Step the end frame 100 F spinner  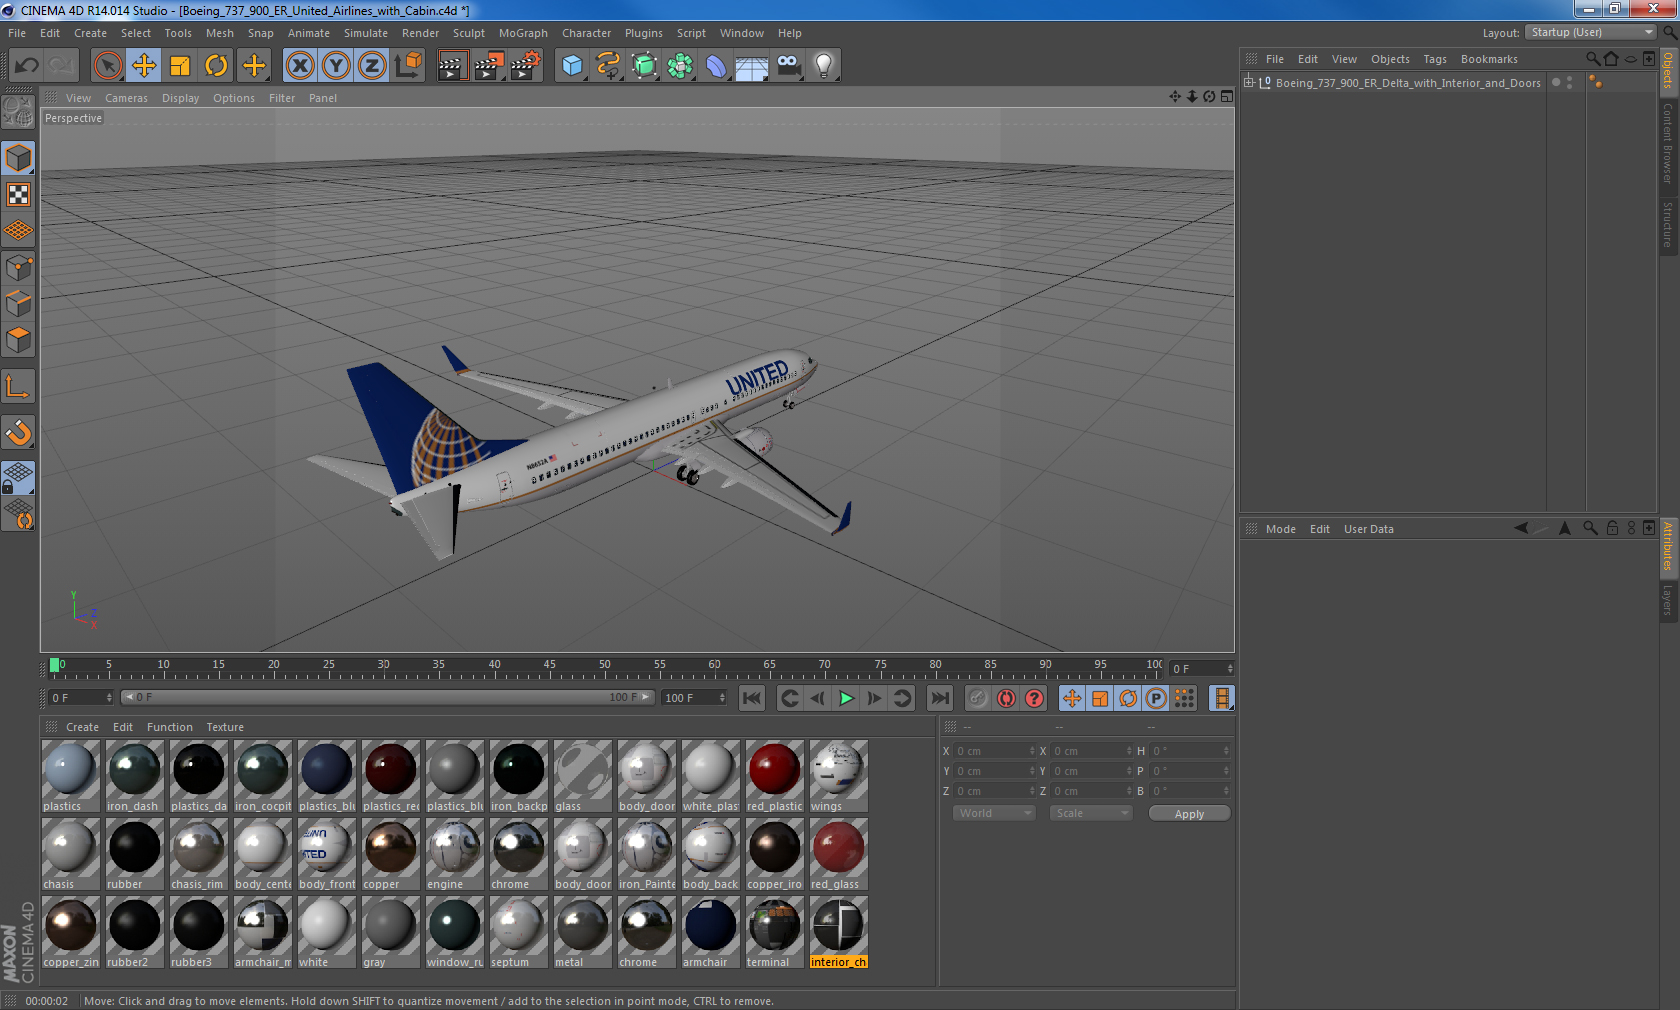pos(722,697)
